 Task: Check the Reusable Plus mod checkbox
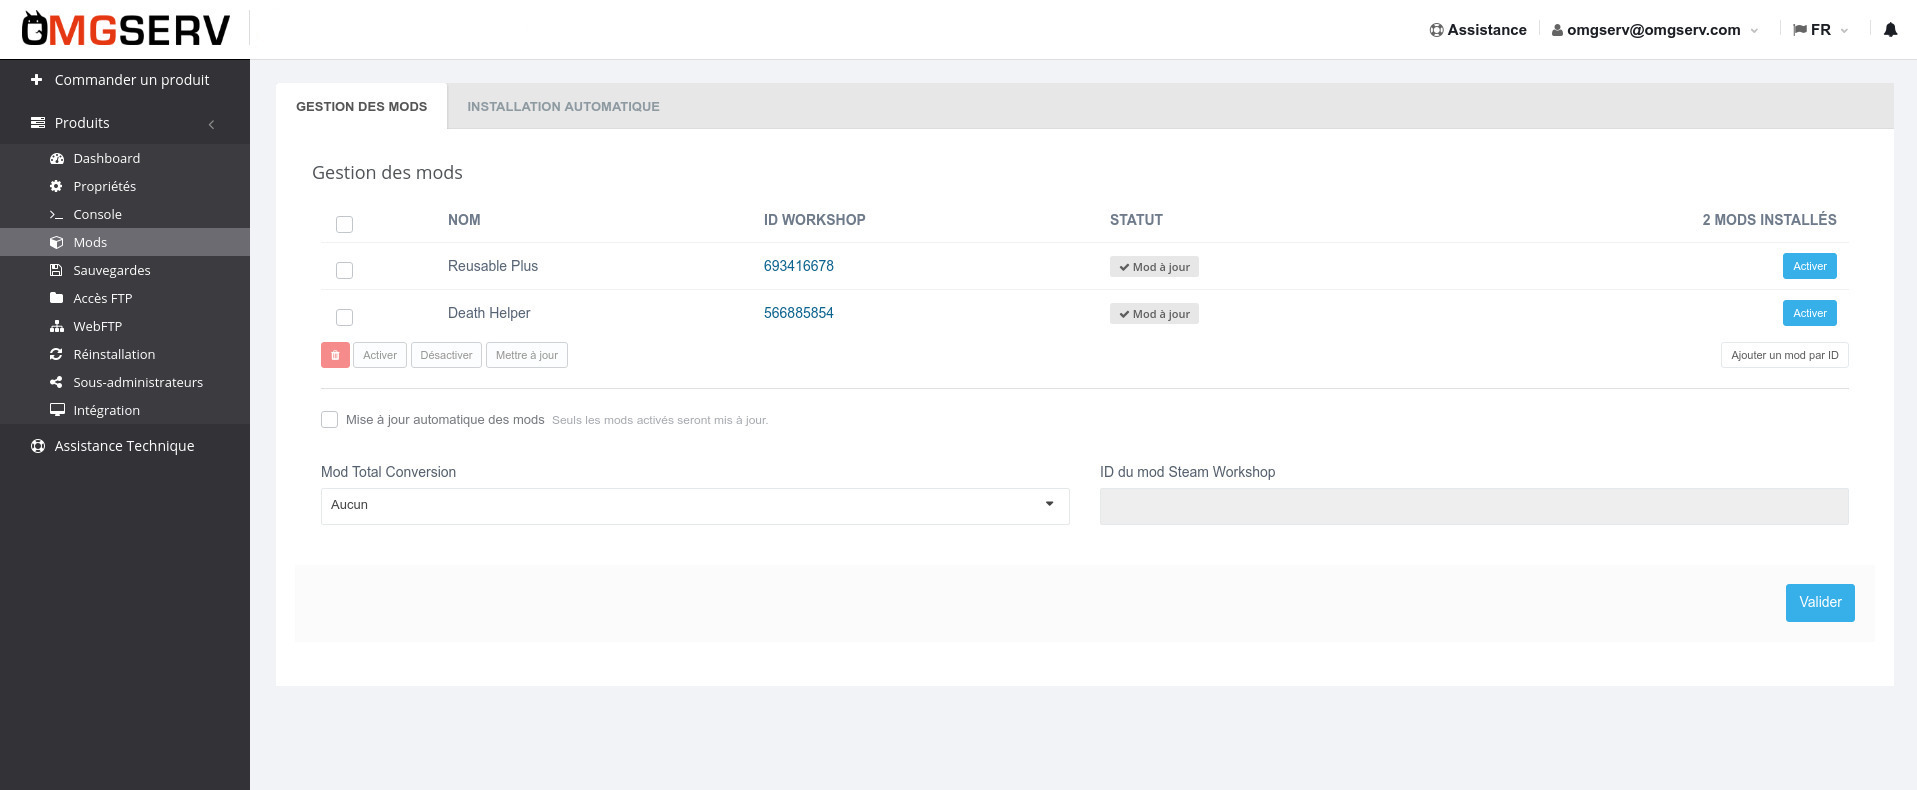345,270
